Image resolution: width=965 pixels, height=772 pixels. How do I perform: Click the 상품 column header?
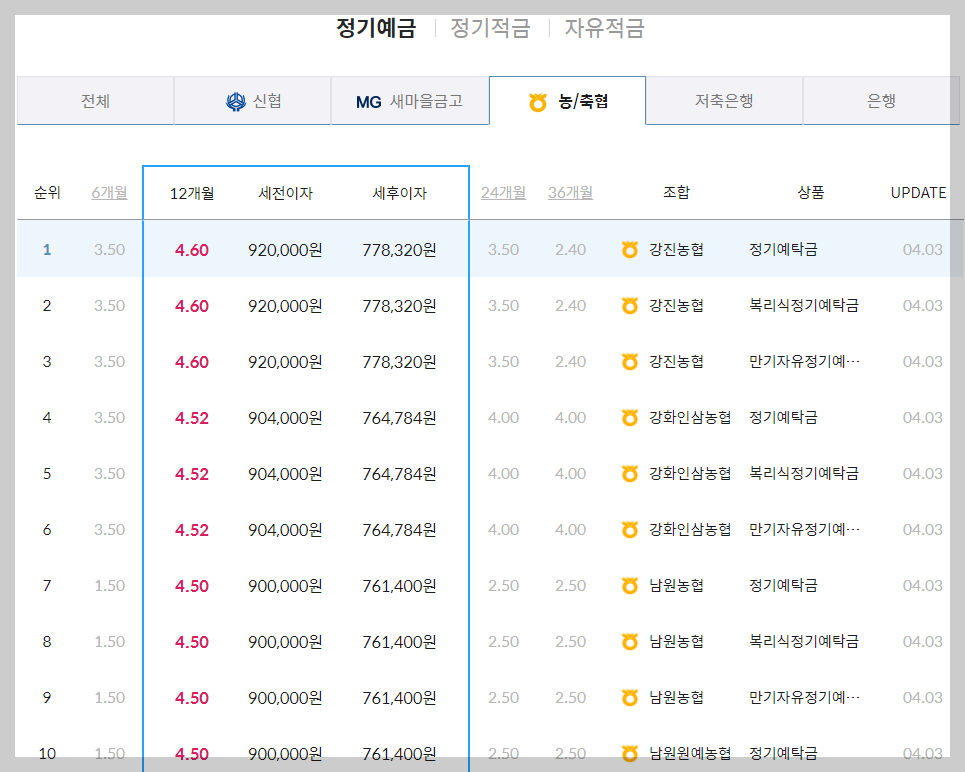[811, 193]
